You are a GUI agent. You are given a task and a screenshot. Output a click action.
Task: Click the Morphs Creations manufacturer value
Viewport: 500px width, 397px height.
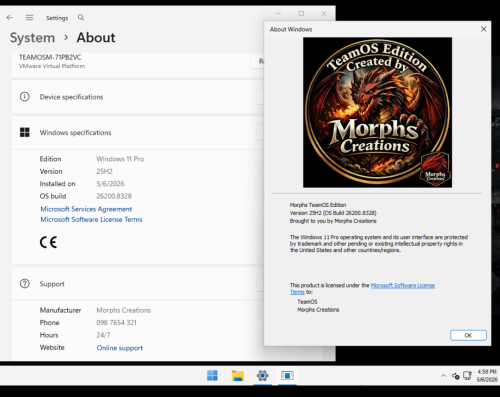coord(124,310)
